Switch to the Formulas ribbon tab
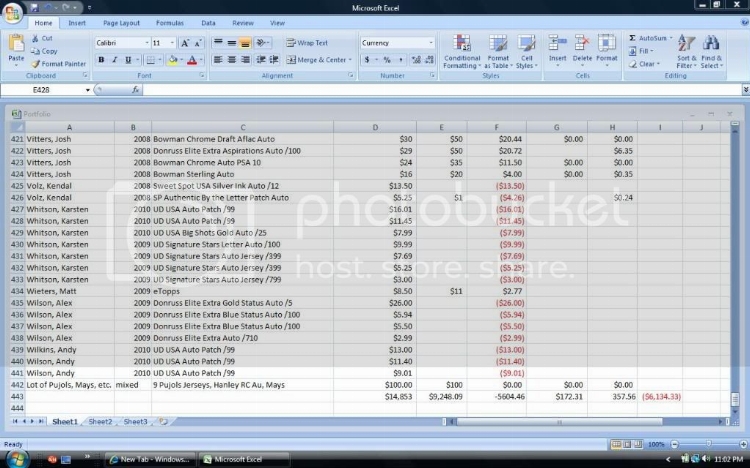Viewport: 750px width, 468px height. click(169, 23)
